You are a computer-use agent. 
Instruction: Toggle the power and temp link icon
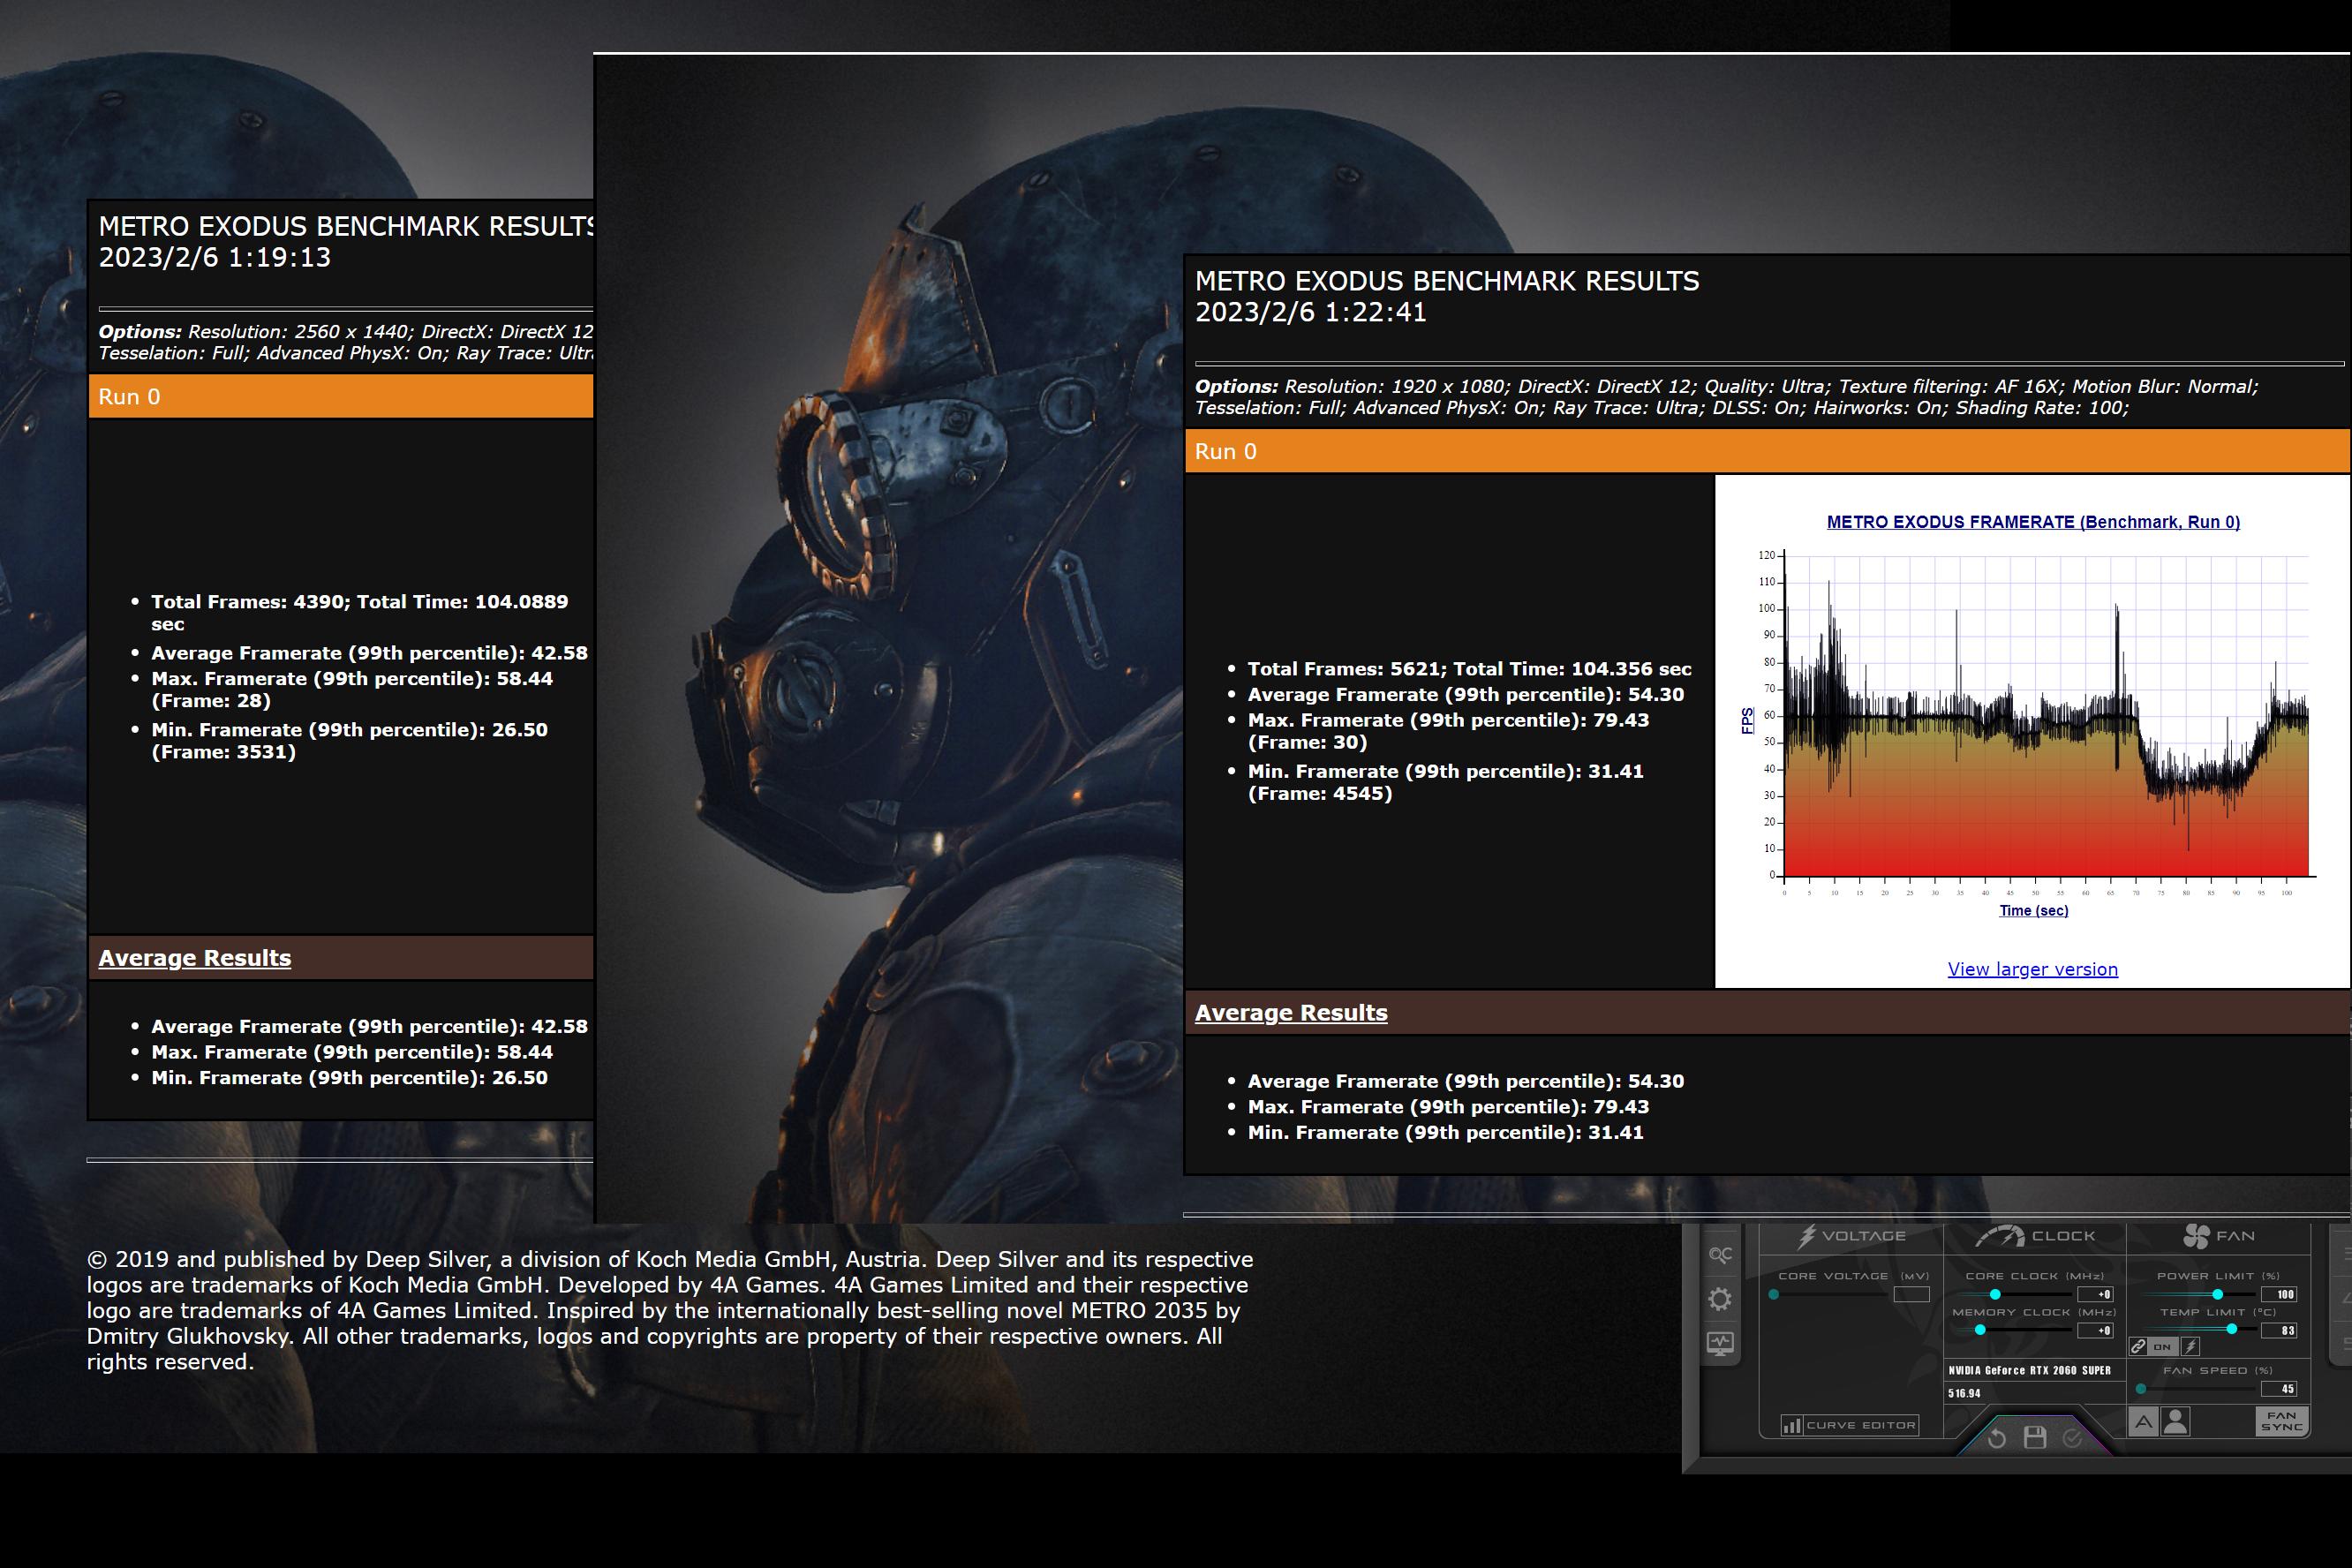[x=2139, y=1346]
